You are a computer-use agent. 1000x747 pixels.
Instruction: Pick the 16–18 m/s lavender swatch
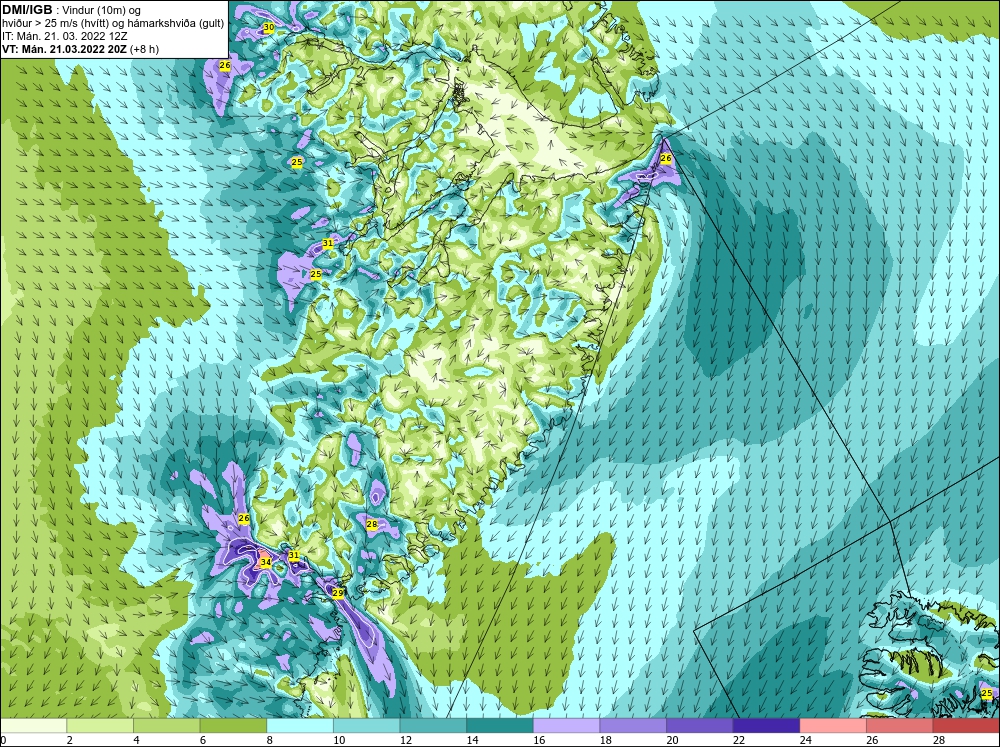pyautogui.click(x=566, y=726)
